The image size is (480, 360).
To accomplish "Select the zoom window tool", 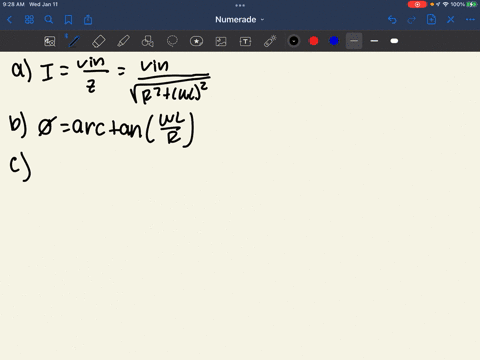I will (x=50, y=41).
